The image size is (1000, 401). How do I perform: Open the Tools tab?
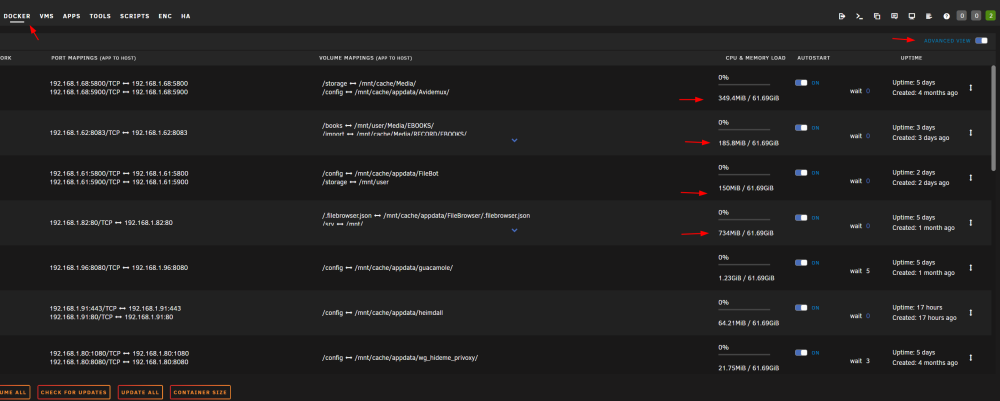[100, 16]
